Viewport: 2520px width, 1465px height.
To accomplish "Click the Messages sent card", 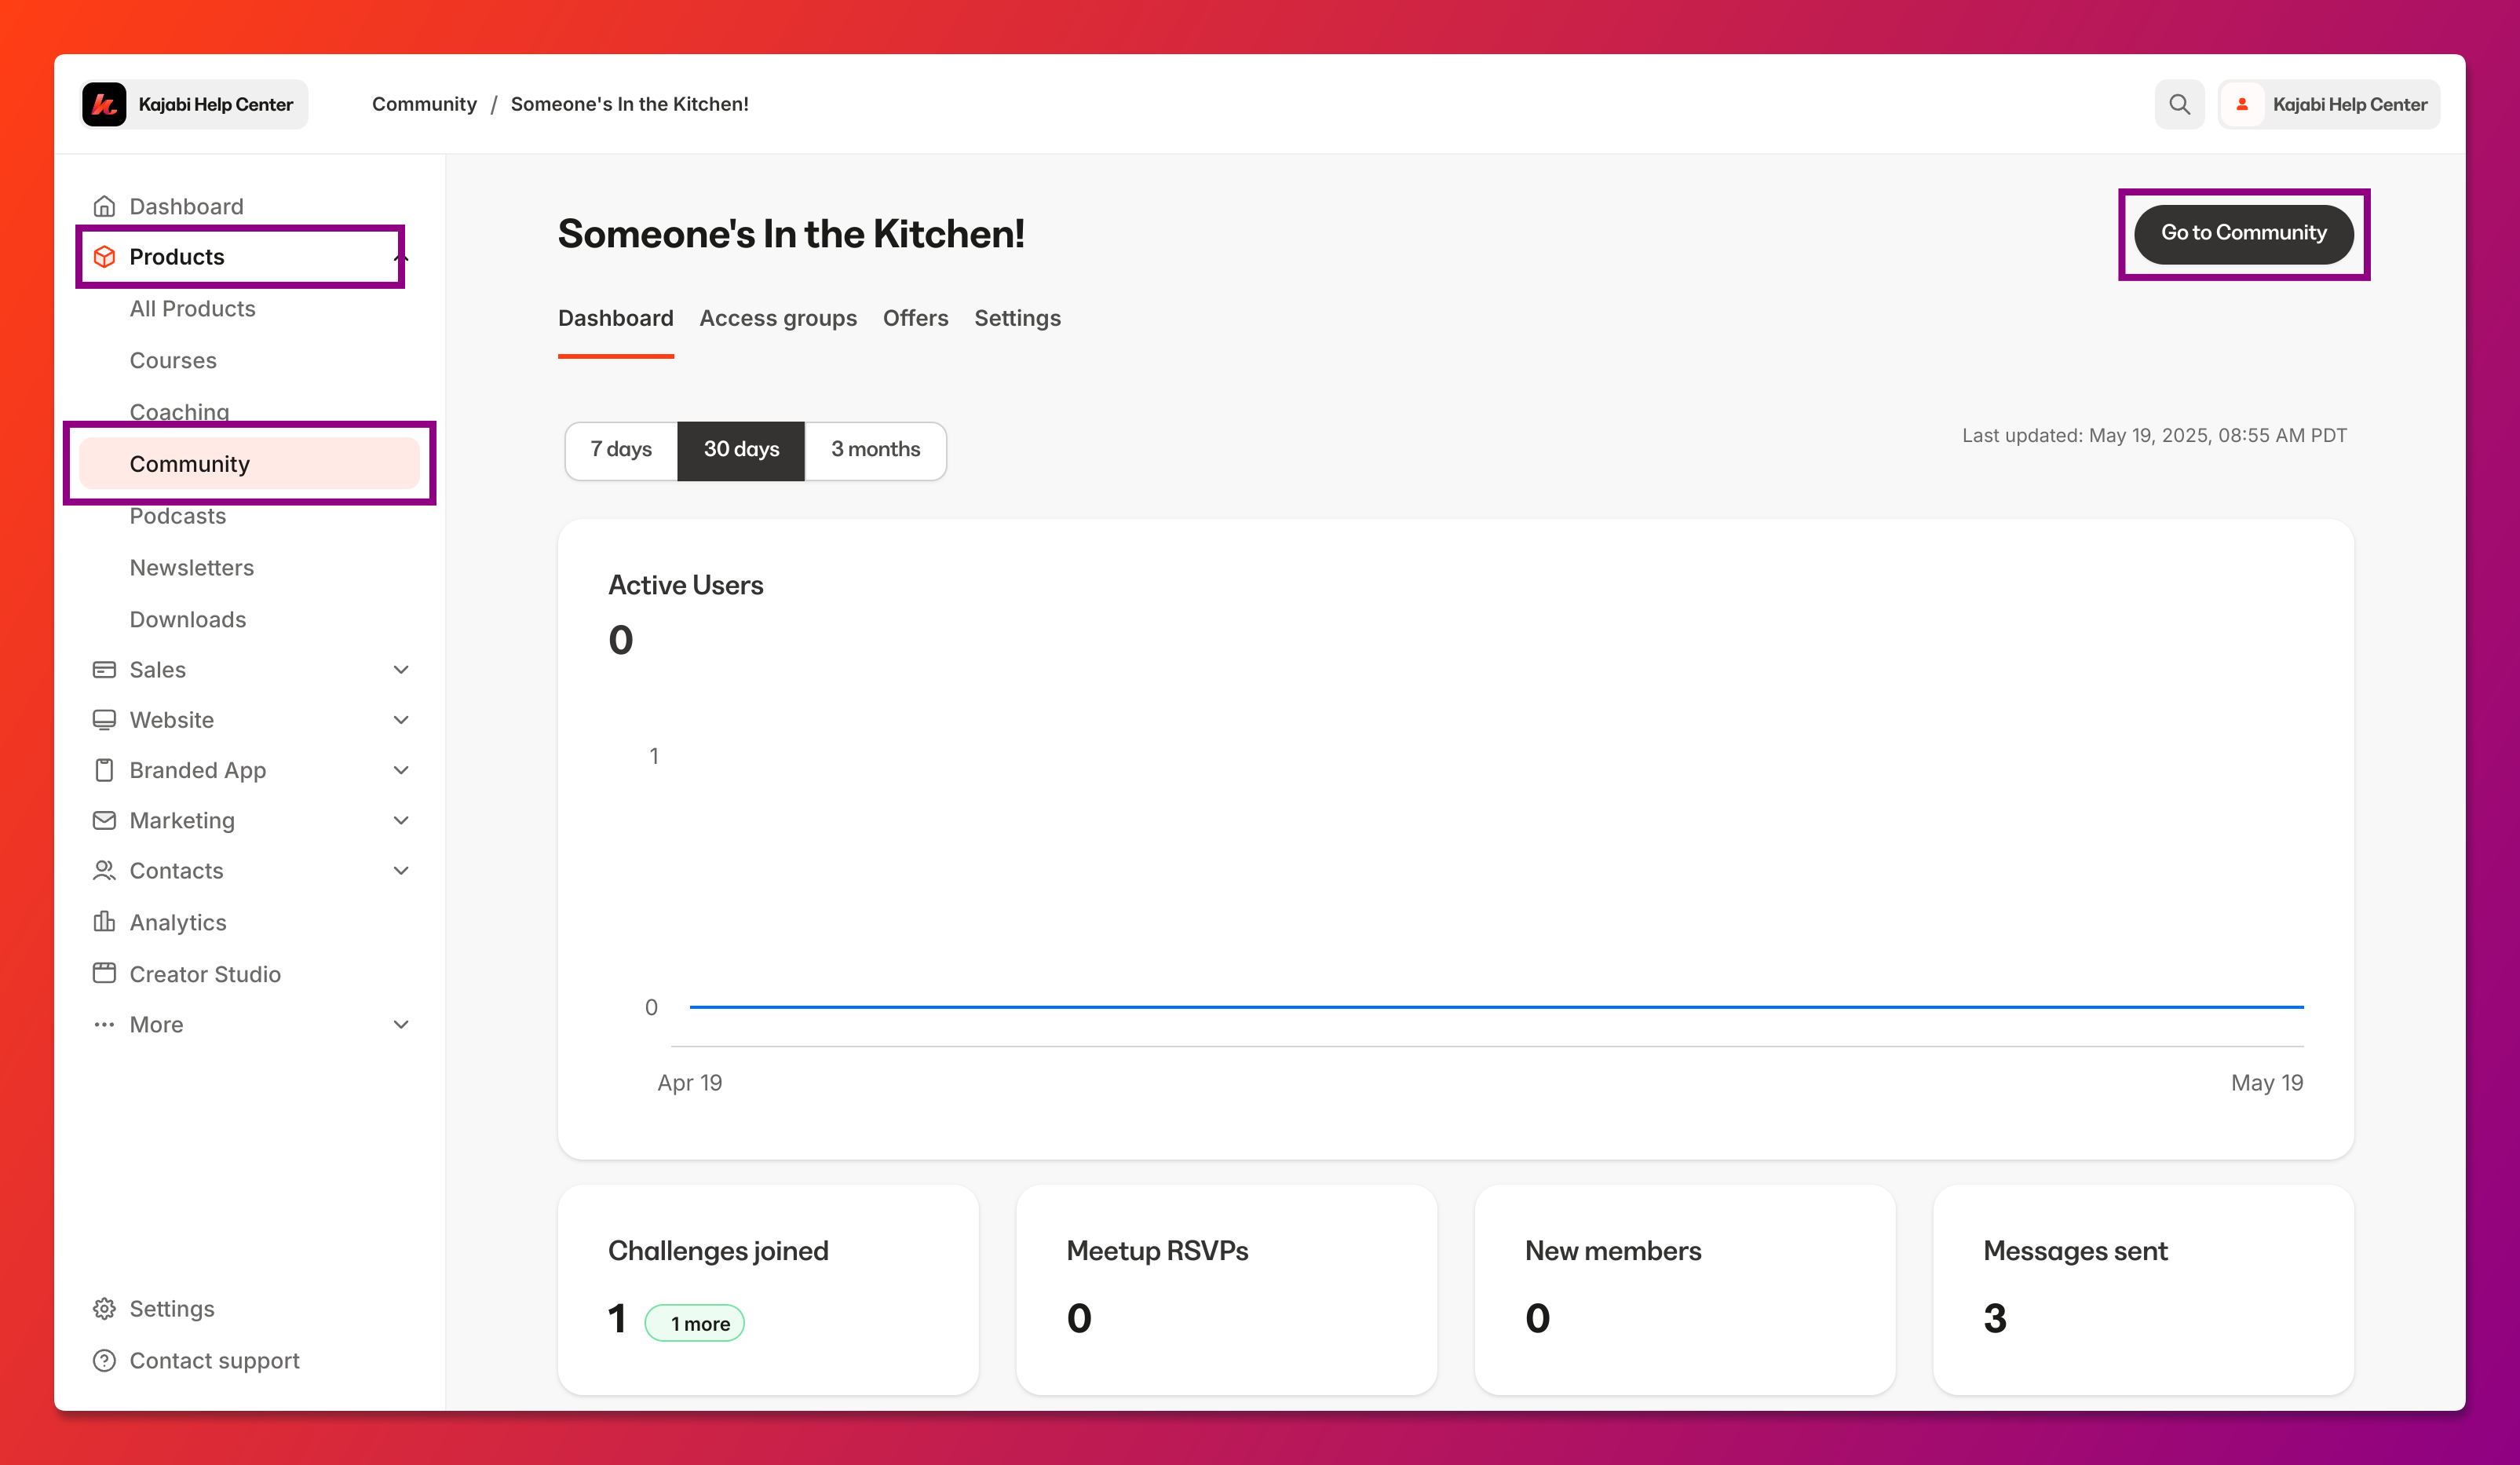I will pos(2143,1289).
